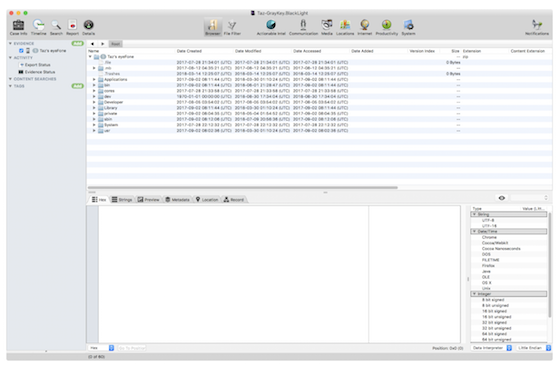Viewport: 560px width, 367px height.
Task: Switch to the Hex tab
Action: coord(99,200)
